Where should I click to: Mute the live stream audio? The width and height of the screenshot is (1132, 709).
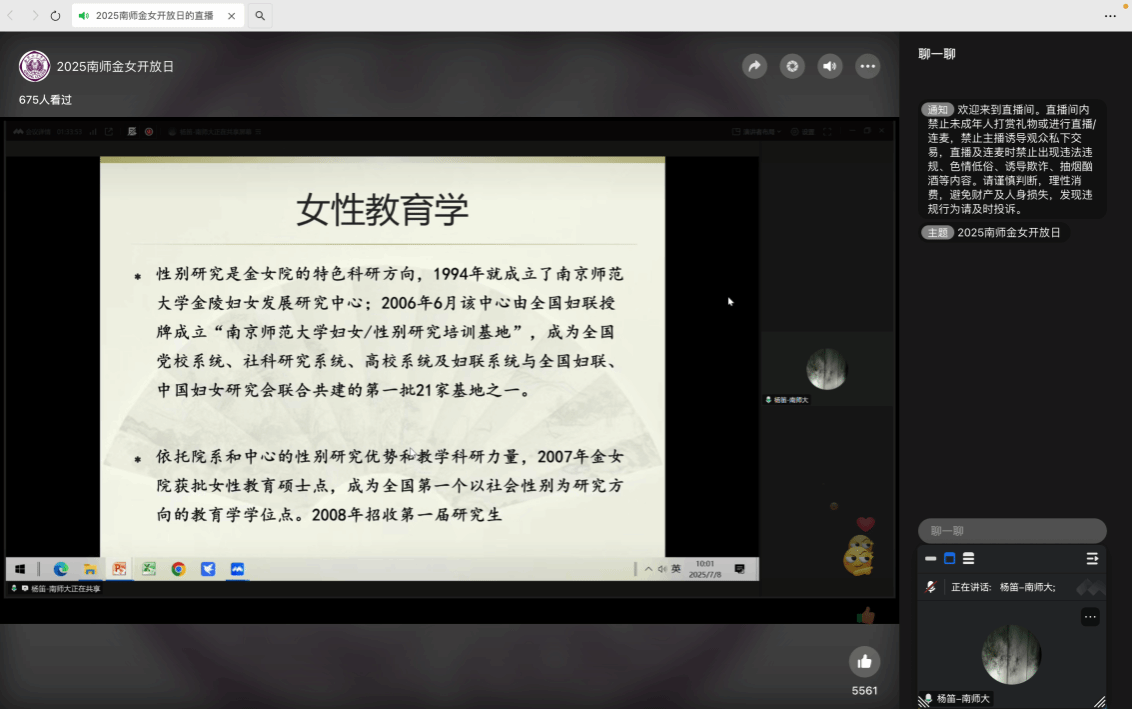pyautogui.click(x=830, y=66)
